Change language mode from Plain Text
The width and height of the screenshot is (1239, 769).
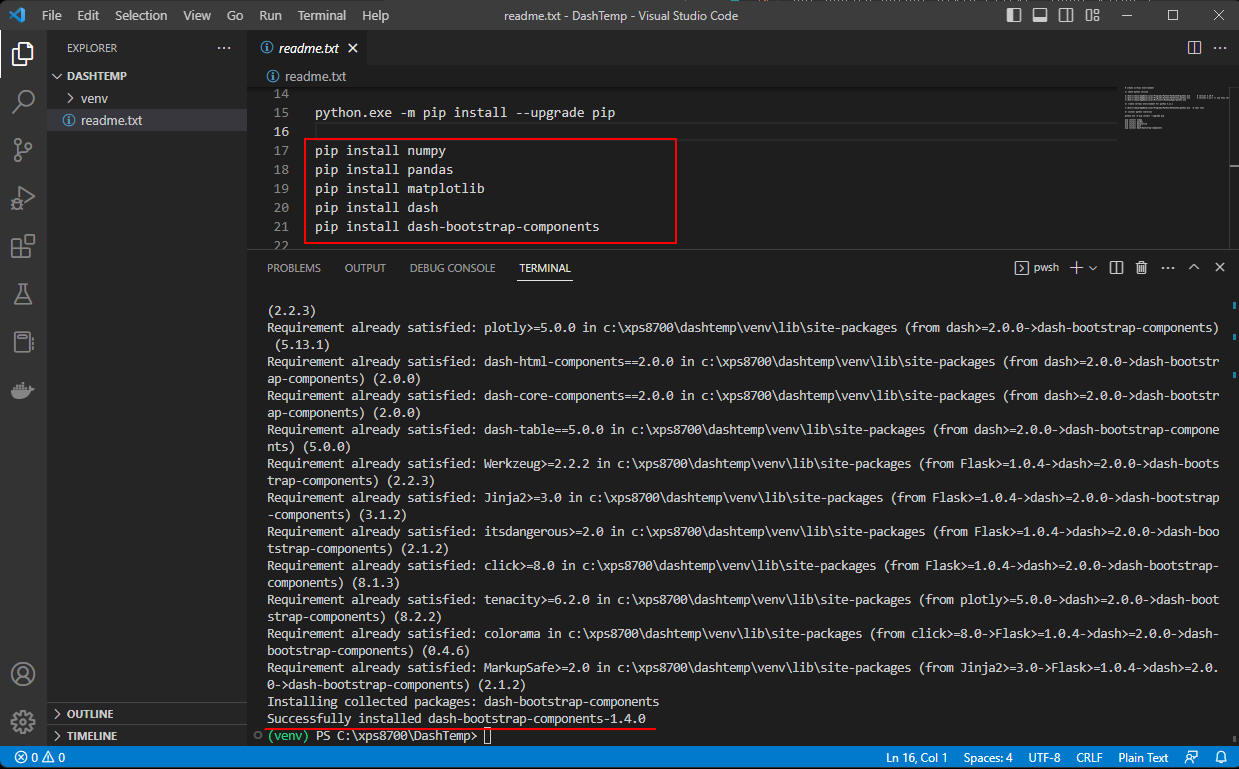point(1143,758)
